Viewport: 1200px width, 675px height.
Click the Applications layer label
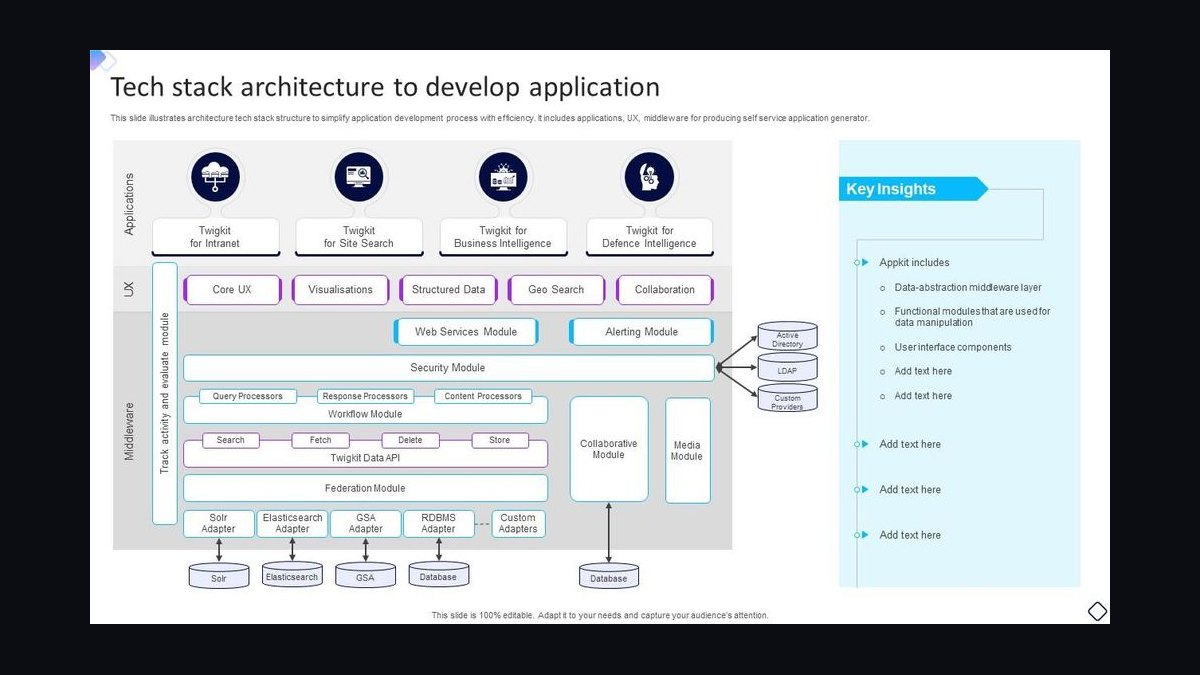129,204
